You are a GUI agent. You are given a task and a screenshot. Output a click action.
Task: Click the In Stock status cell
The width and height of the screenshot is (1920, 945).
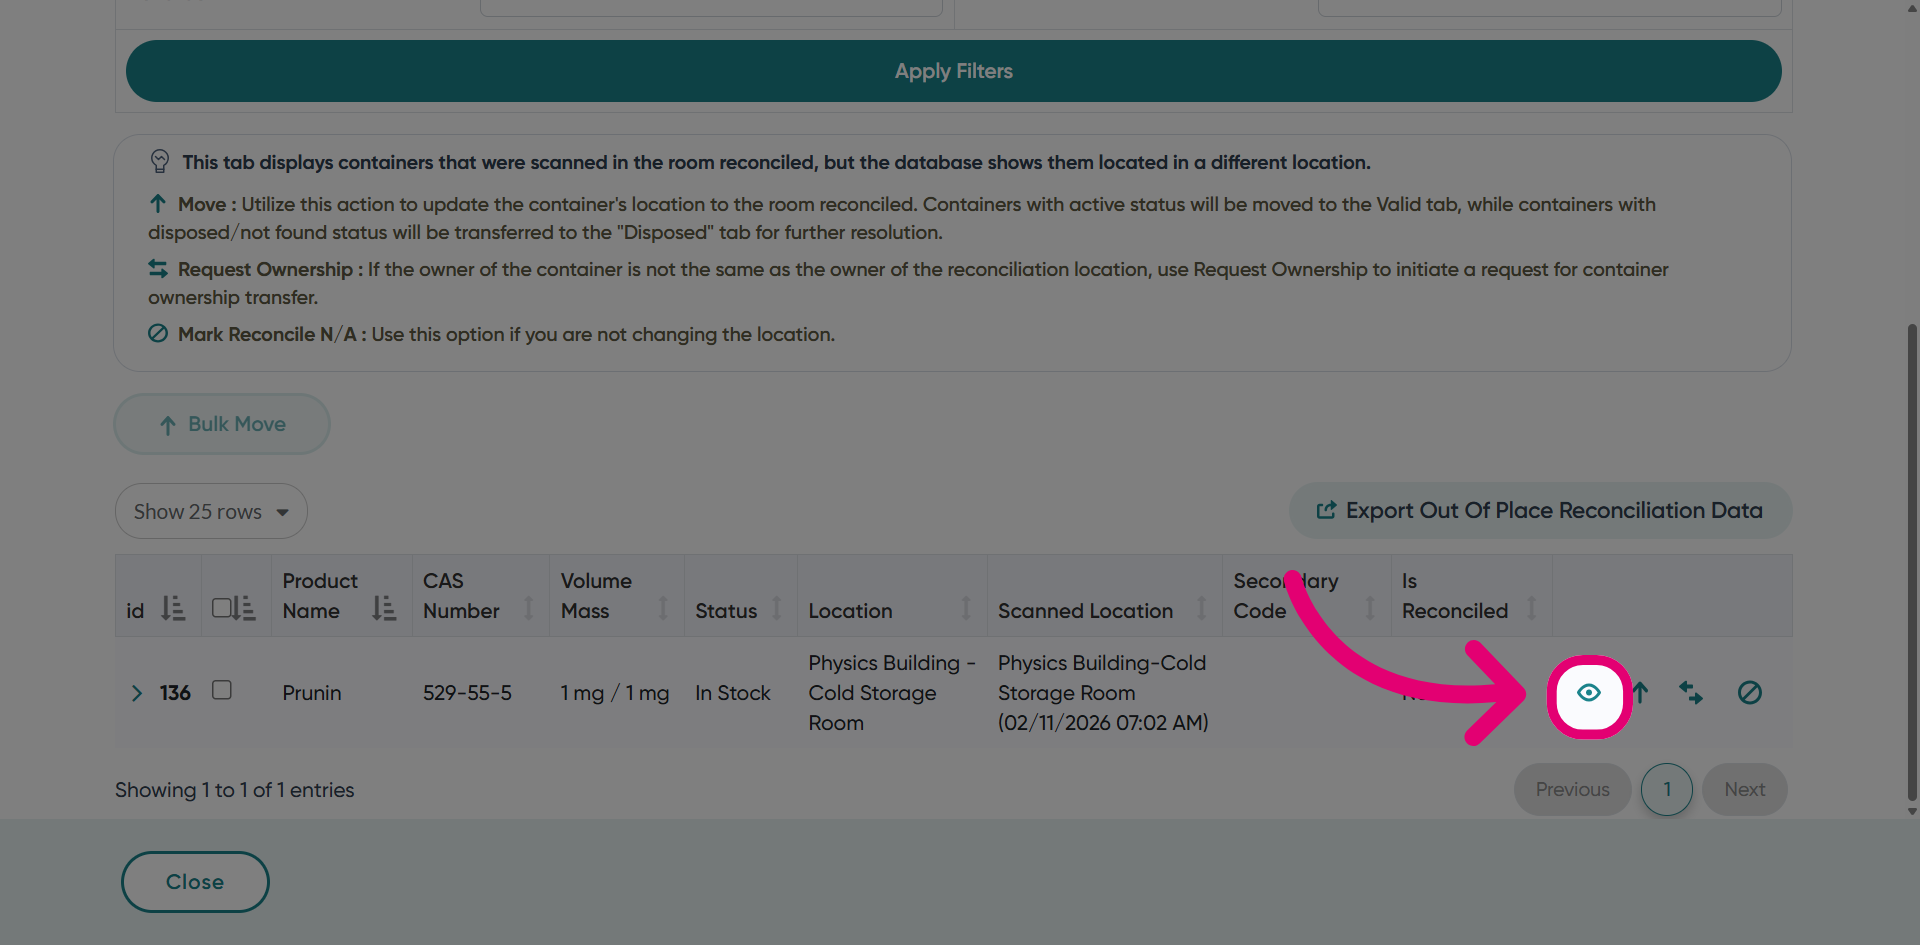click(732, 693)
